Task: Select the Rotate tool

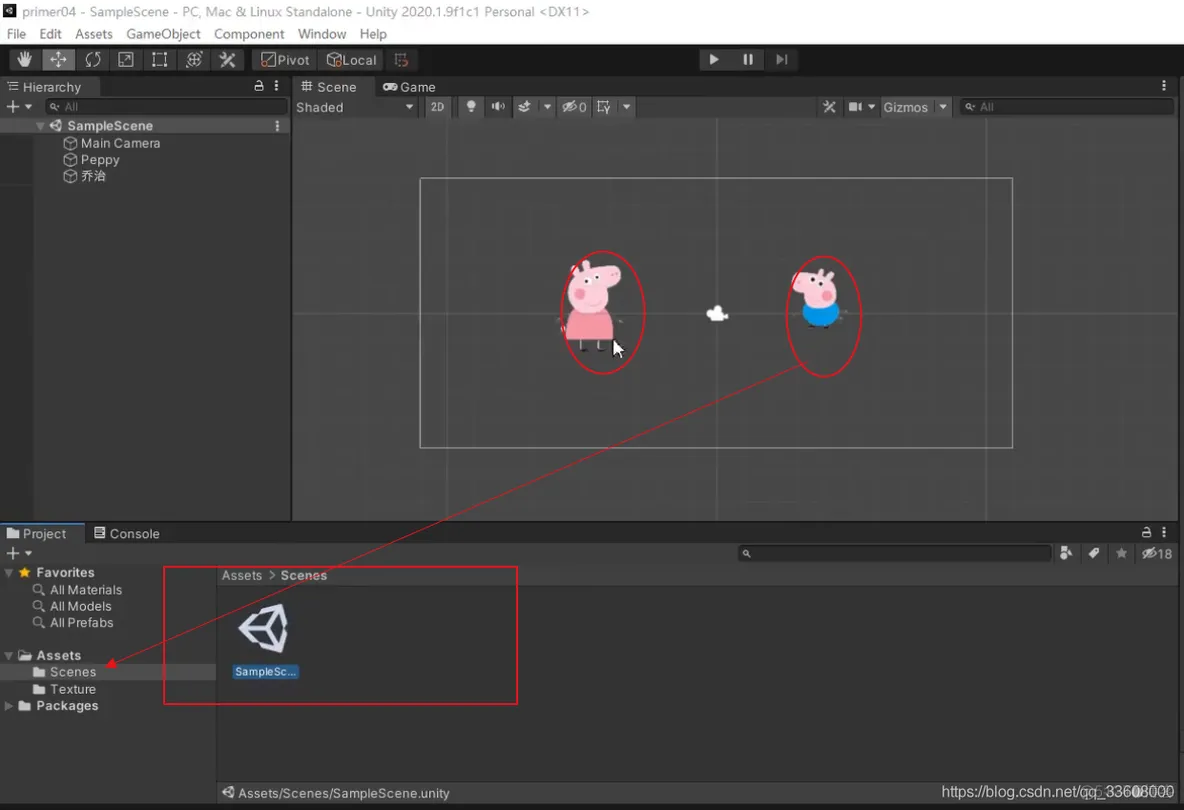Action: point(92,60)
